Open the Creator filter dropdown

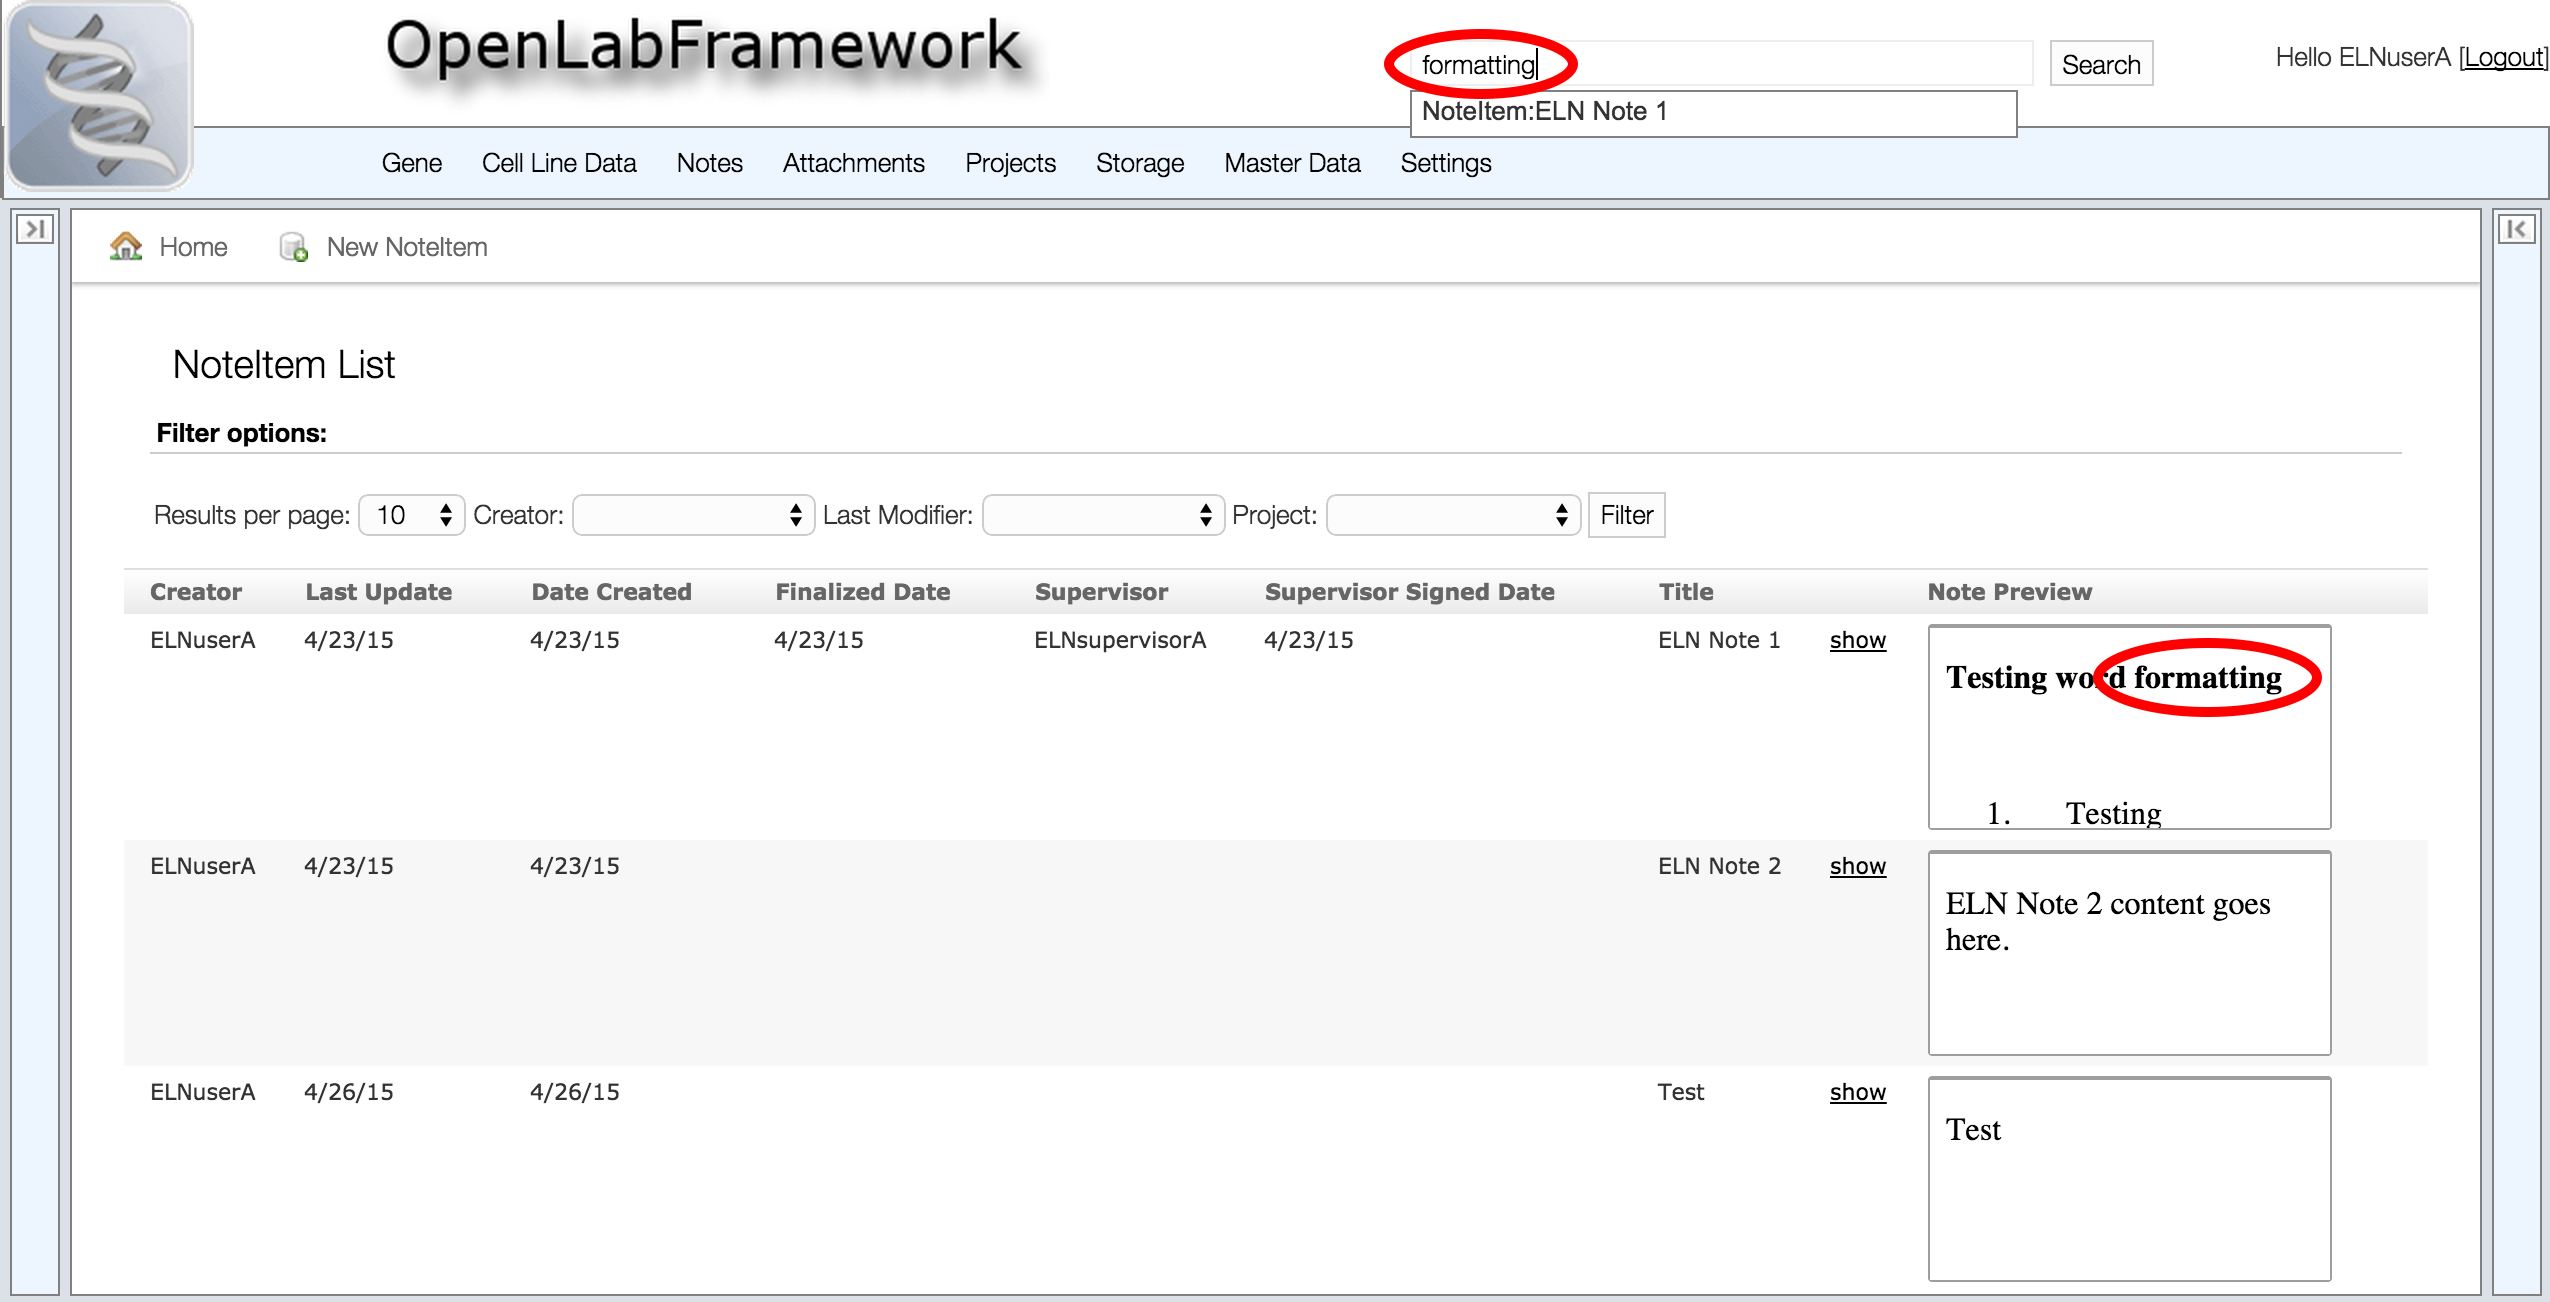pyautogui.click(x=693, y=515)
